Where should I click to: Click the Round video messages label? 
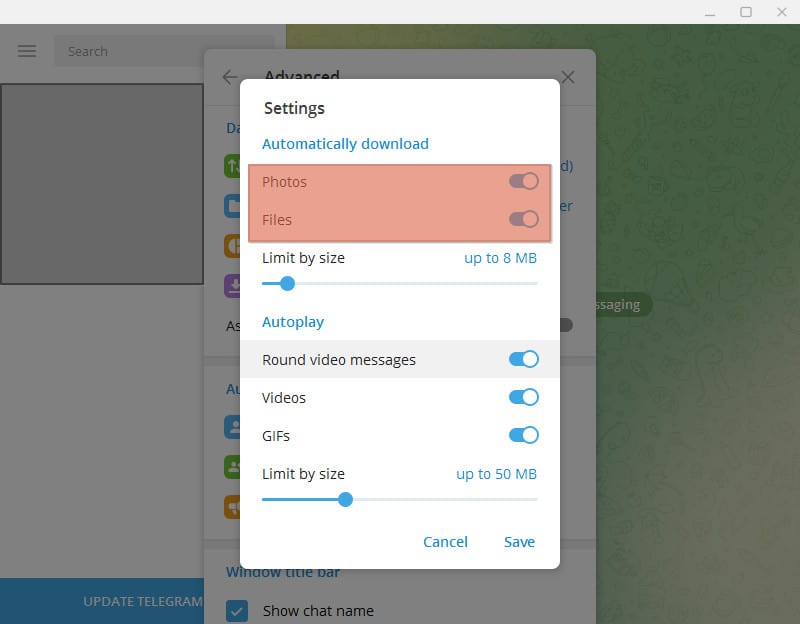point(339,360)
